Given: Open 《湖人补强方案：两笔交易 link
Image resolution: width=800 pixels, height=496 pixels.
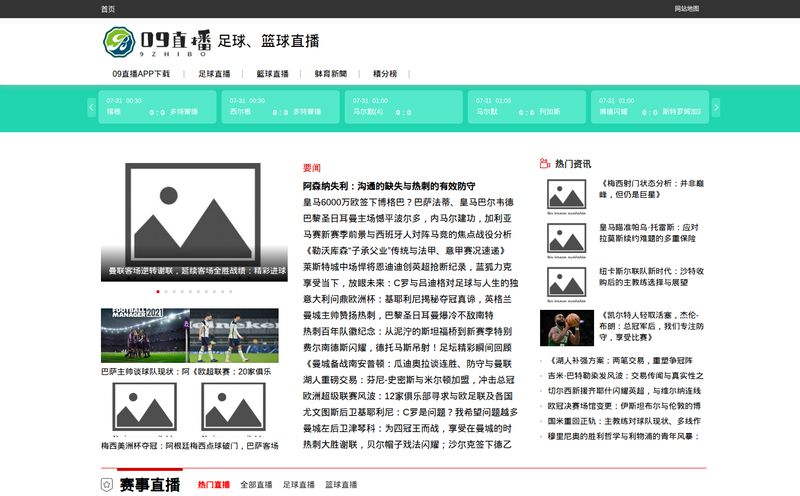Looking at the screenshot, I should click(620, 360).
